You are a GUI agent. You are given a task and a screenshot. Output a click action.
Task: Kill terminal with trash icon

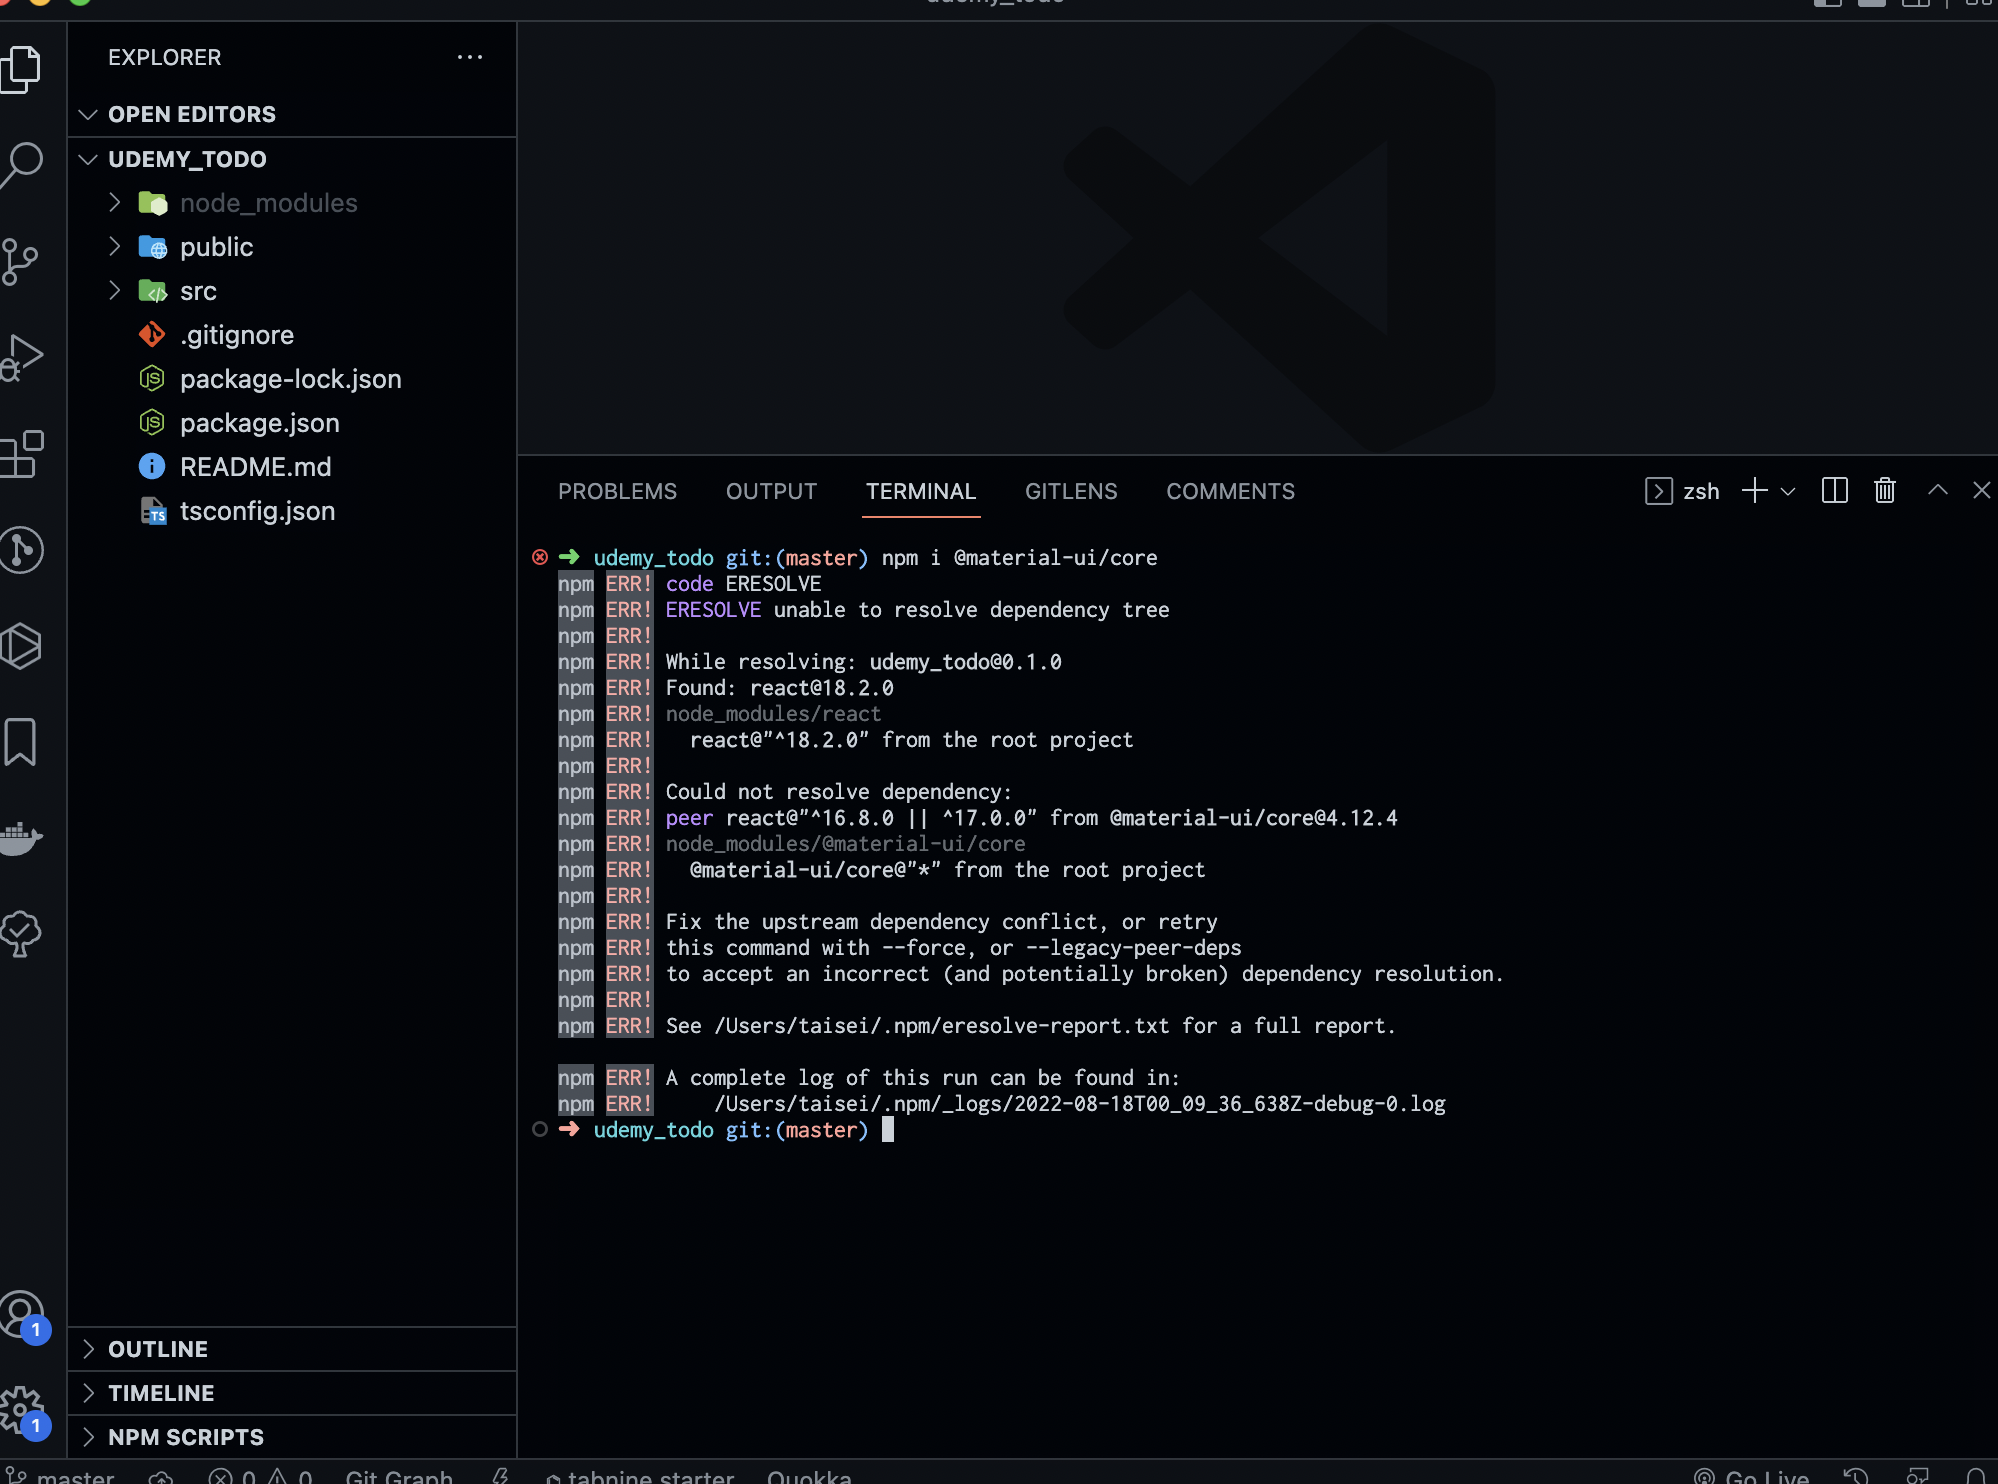pos(1884,491)
